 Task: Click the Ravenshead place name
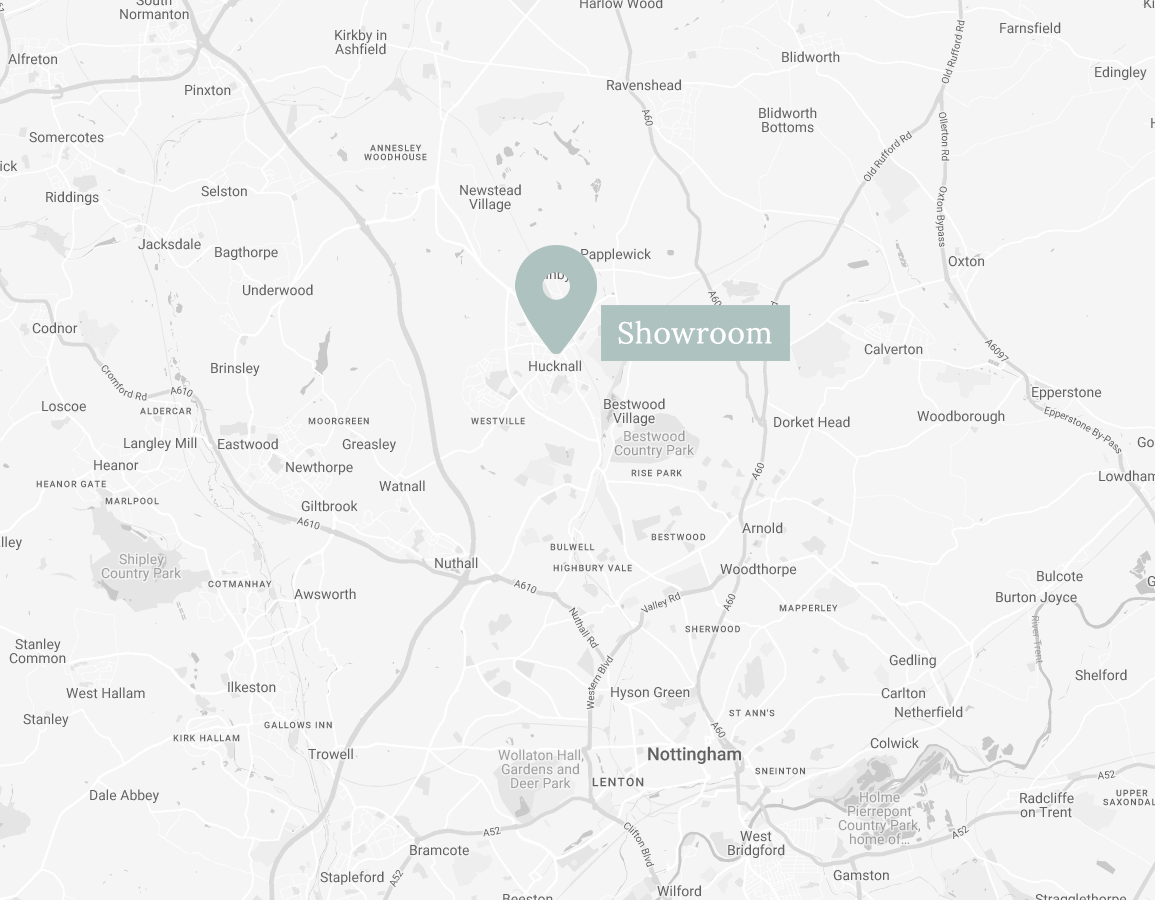(x=644, y=85)
